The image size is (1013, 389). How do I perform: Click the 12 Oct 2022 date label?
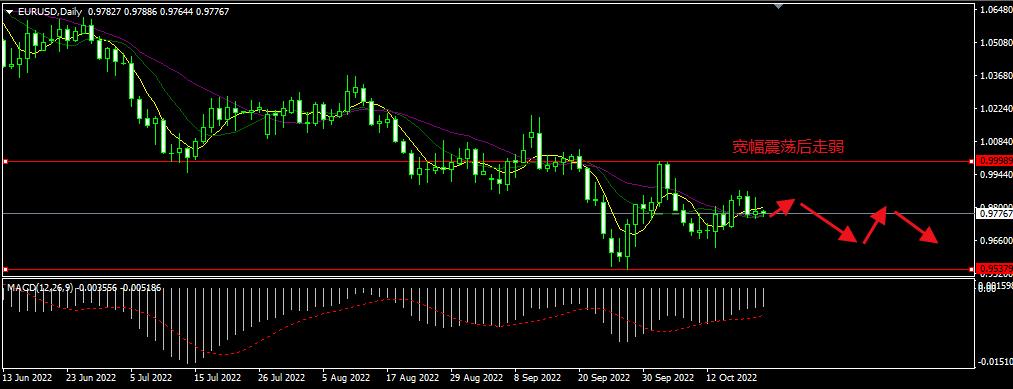click(x=731, y=377)
